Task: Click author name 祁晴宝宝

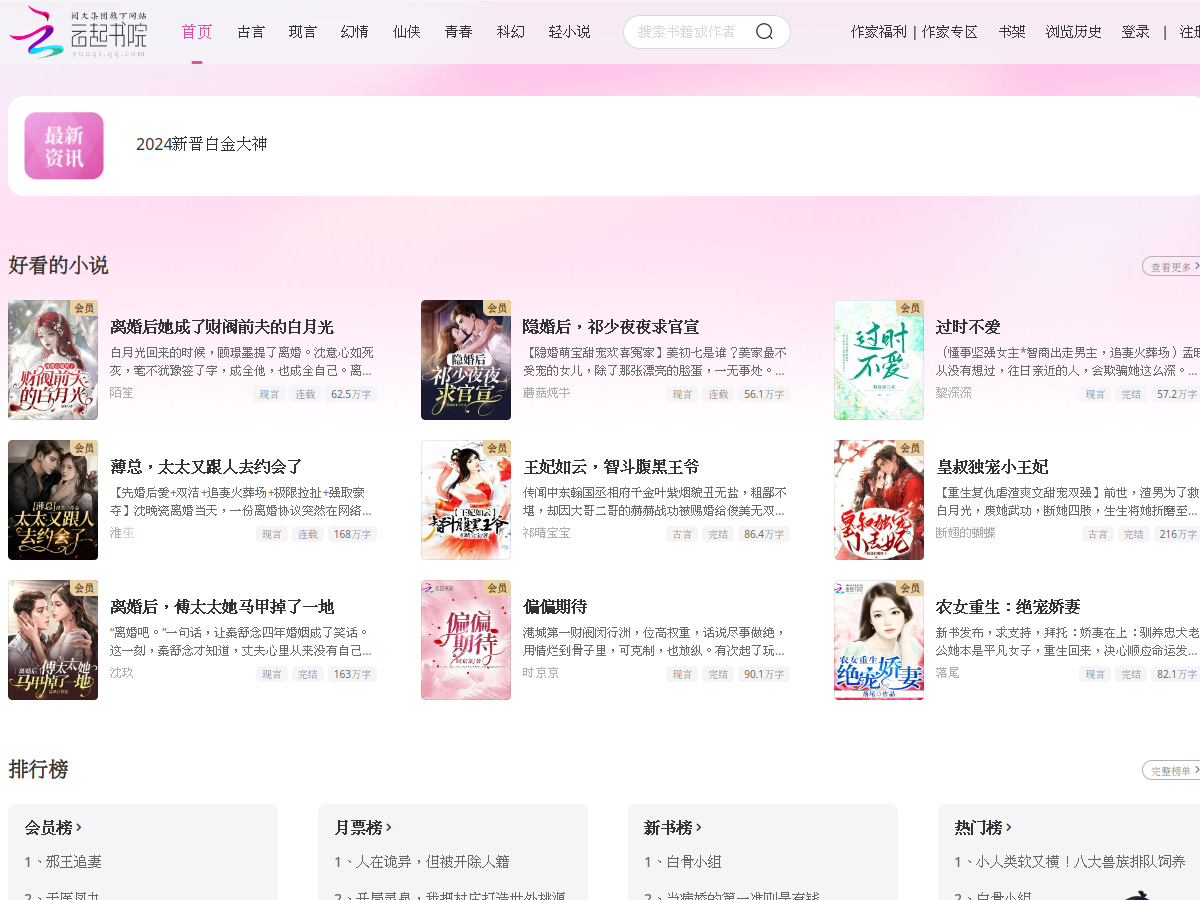Action: click(547, 533)
